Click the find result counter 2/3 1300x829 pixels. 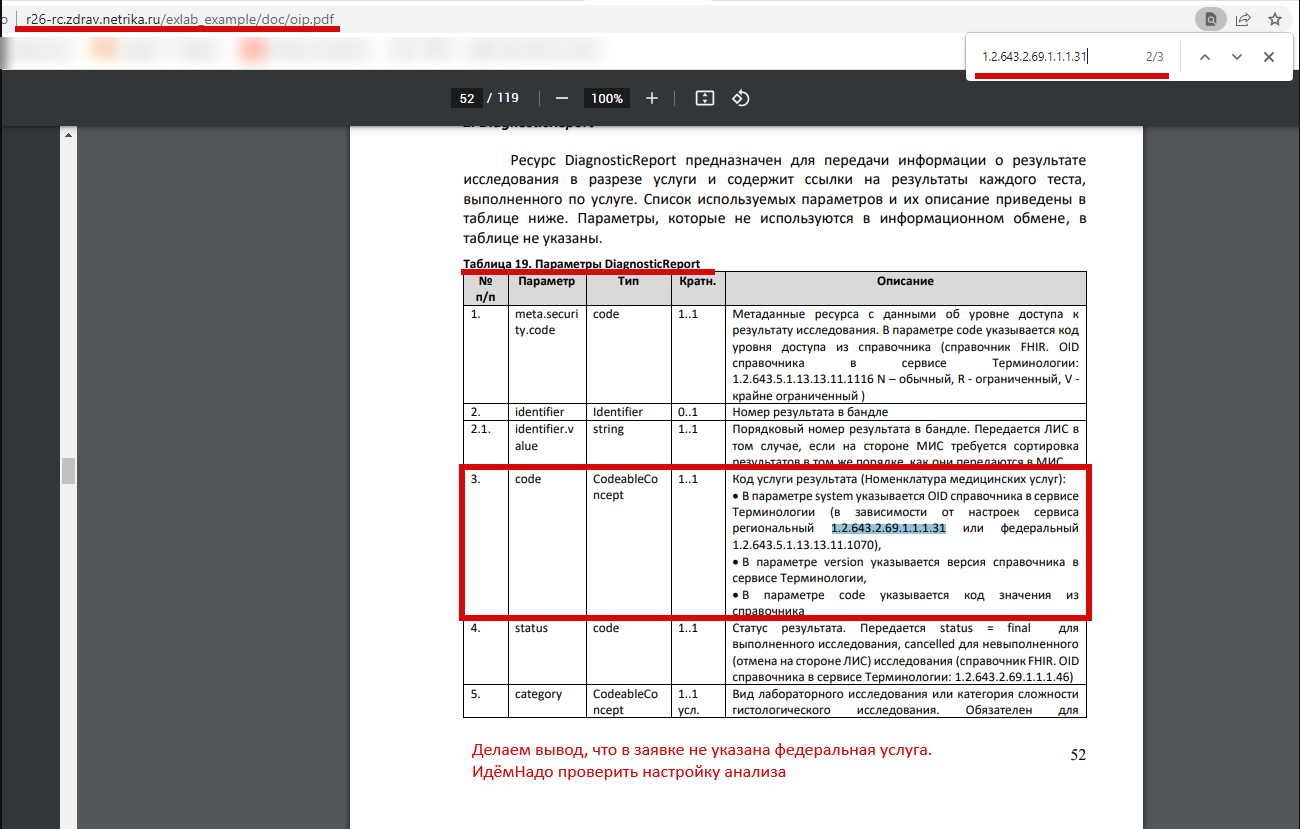pos(1155,57)
